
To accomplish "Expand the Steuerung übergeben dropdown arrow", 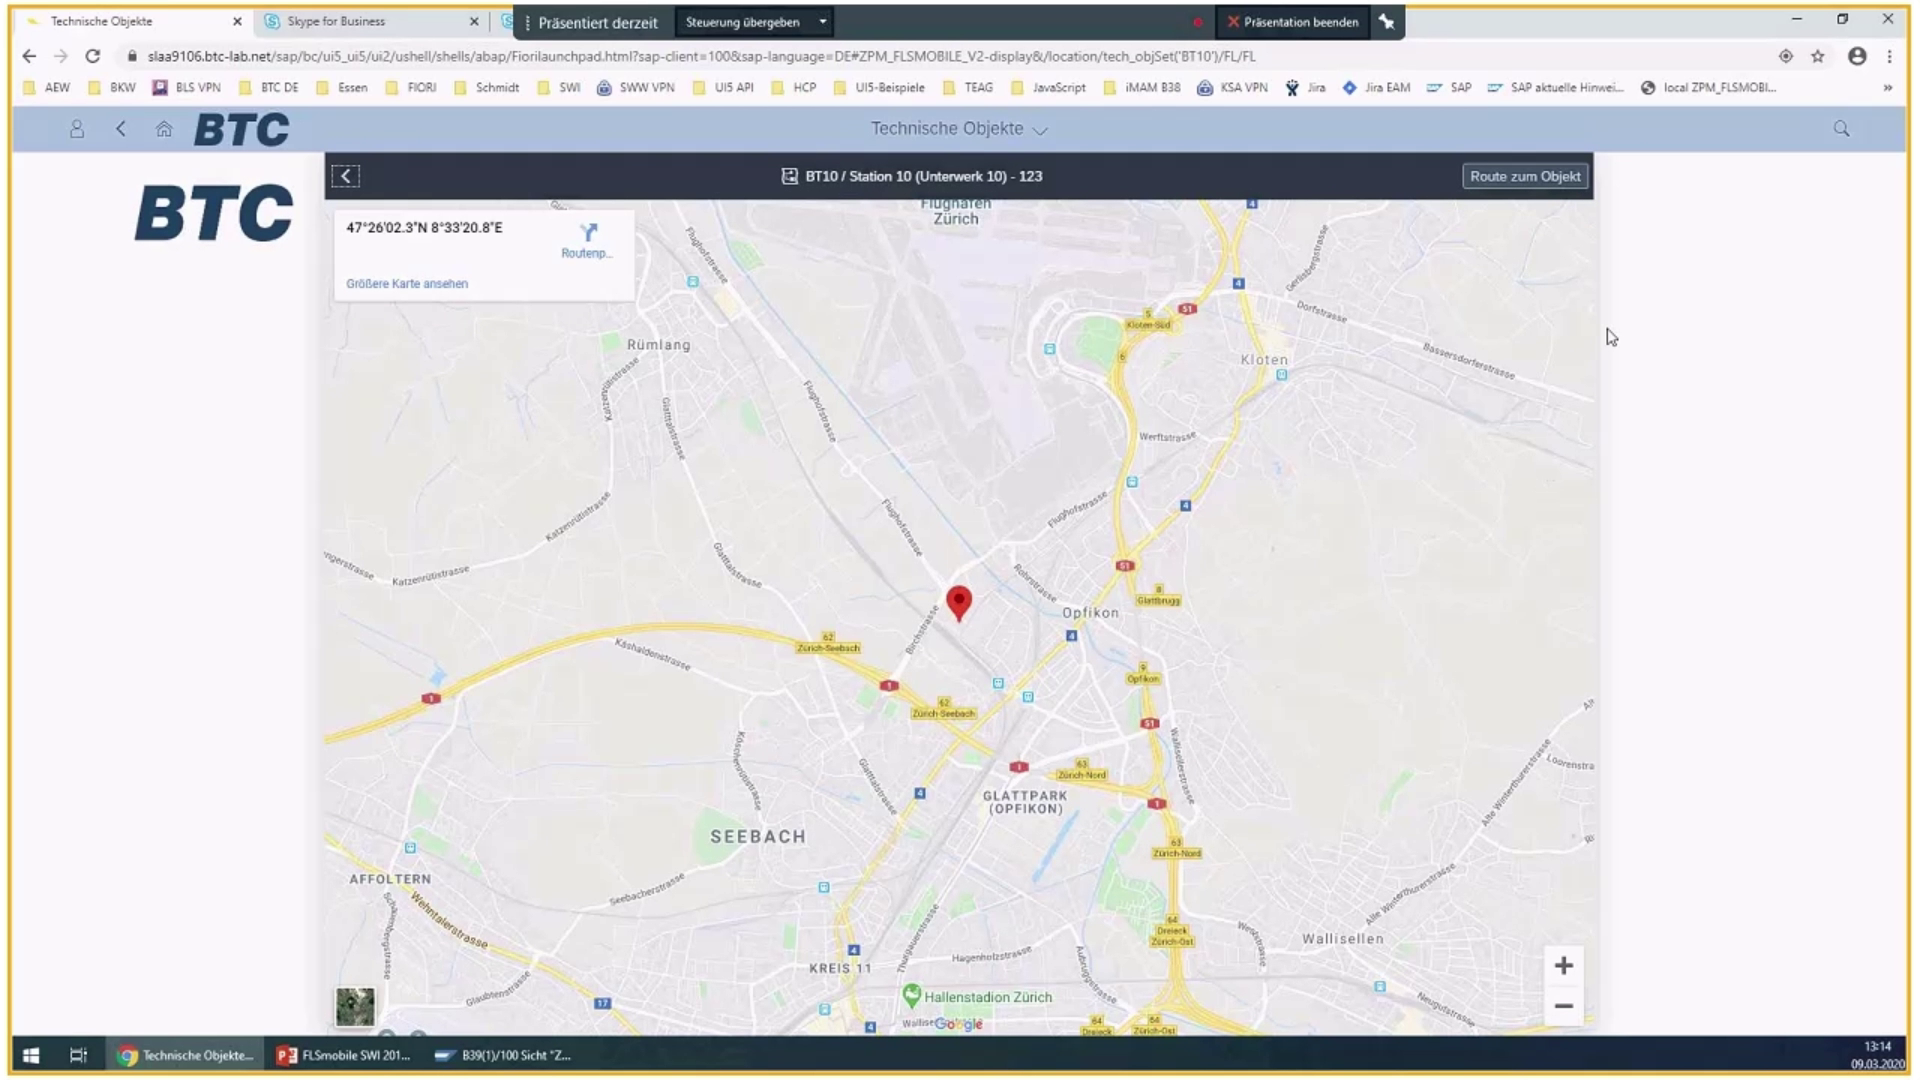I will (822, 21).
